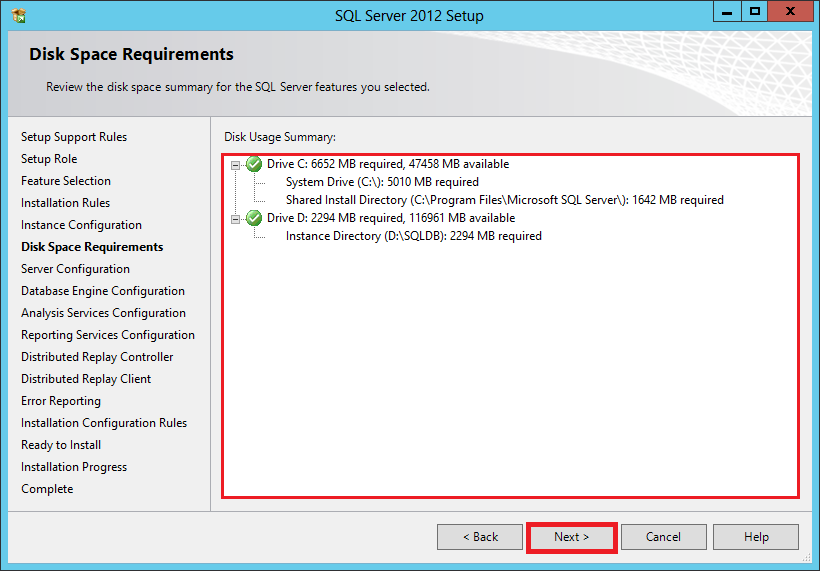Go back with the Back button
The height and width of the screenshot is (571, 820).
pyautogui.click(x=480, y=537)
